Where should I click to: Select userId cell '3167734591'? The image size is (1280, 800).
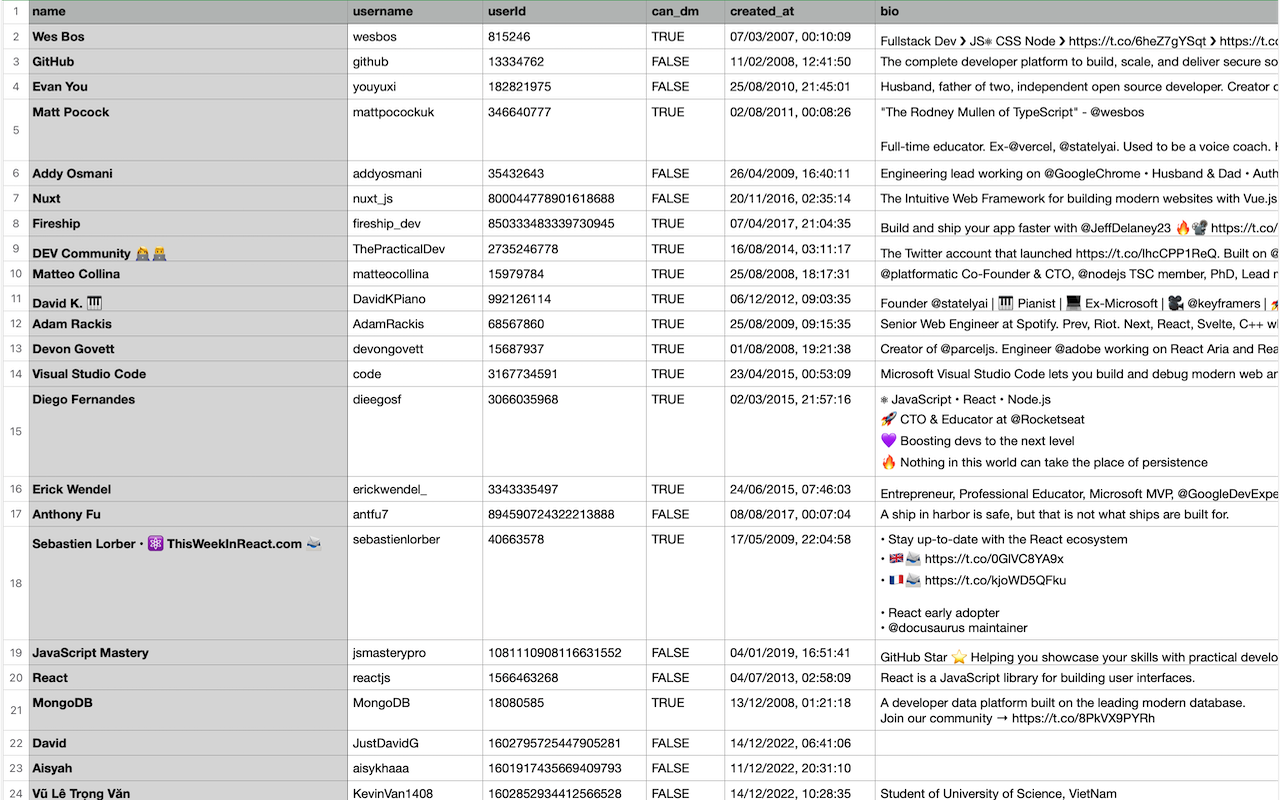[564, 374]
